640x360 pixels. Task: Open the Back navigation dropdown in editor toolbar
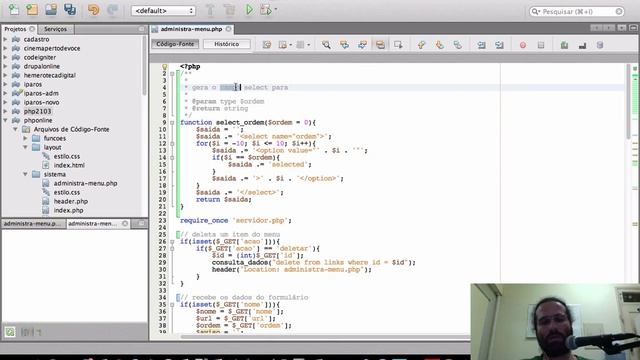290,45
